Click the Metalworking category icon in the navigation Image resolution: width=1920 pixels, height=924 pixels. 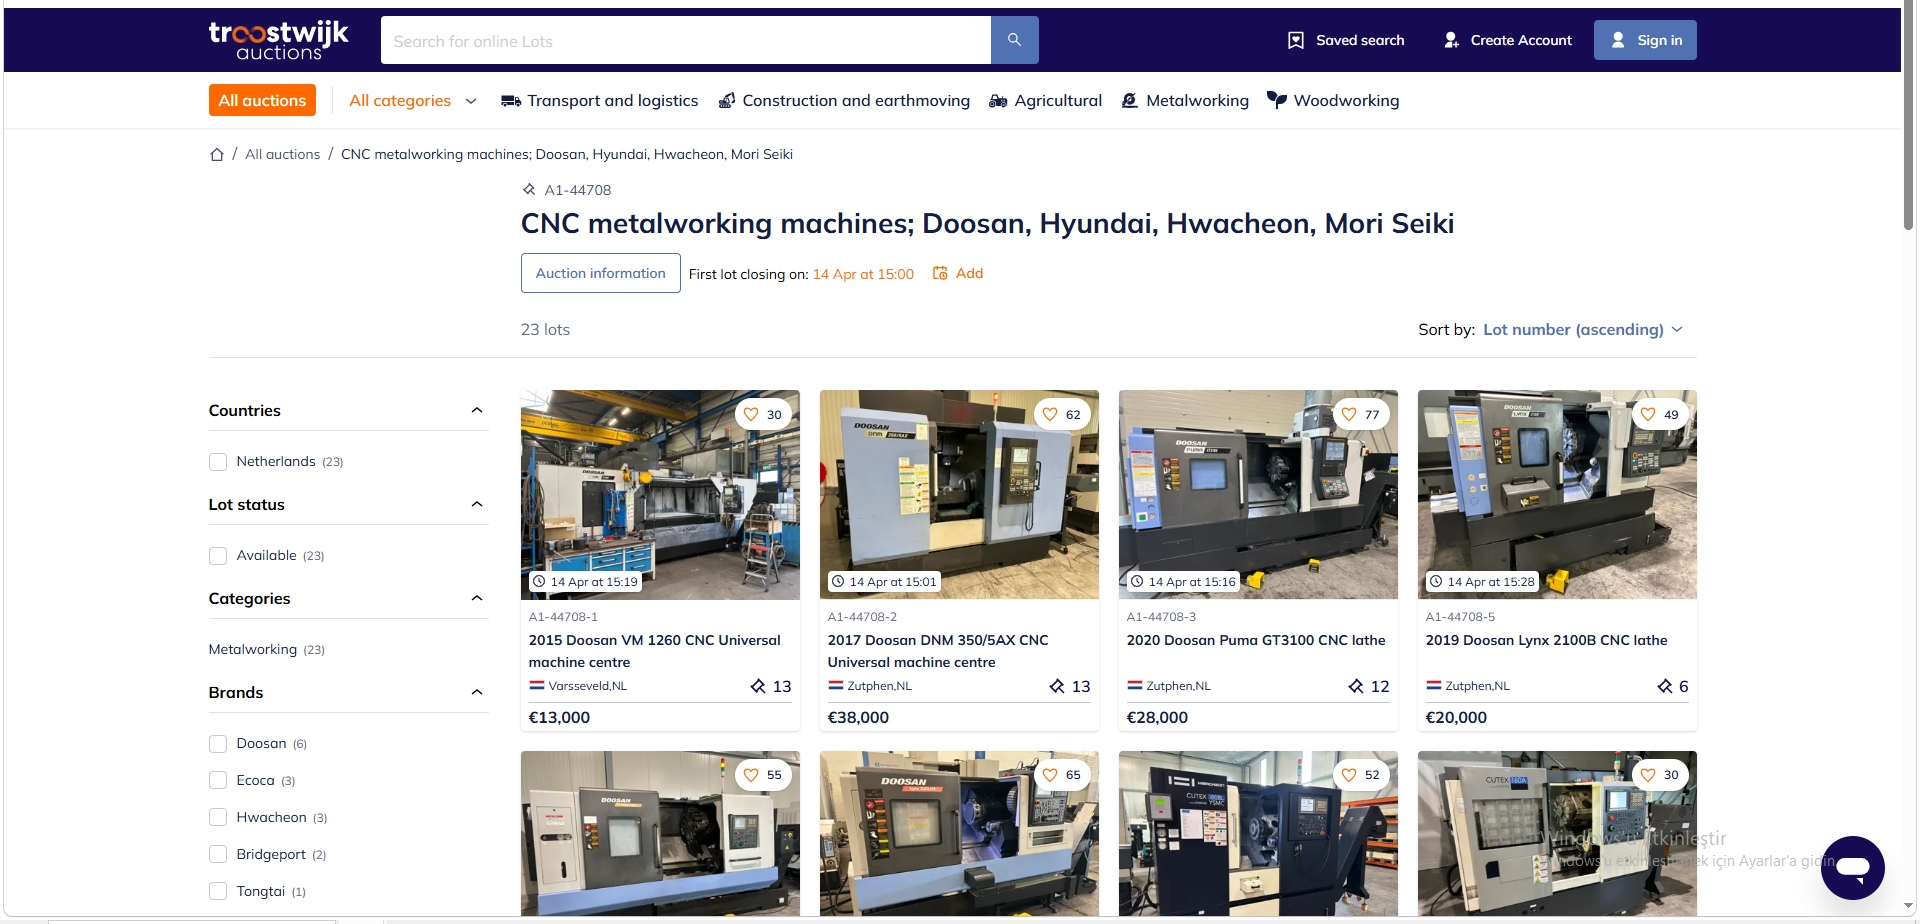1129,100
